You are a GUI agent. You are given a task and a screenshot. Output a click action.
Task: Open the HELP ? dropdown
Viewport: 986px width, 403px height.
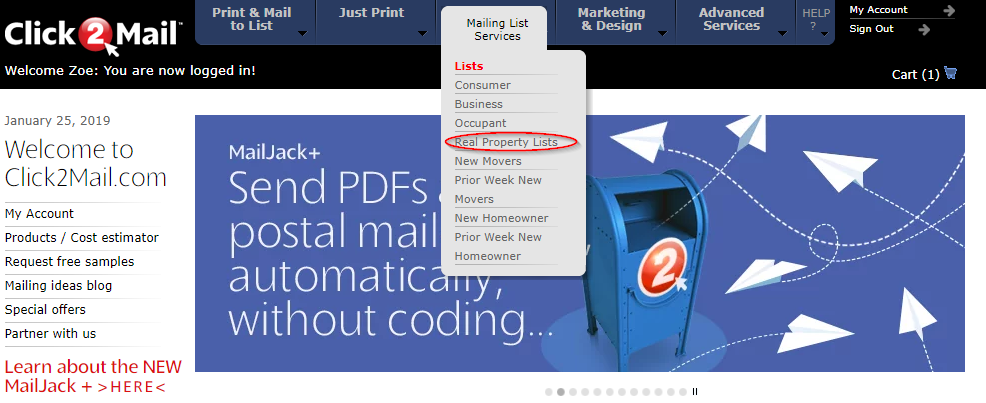[816, 19]
